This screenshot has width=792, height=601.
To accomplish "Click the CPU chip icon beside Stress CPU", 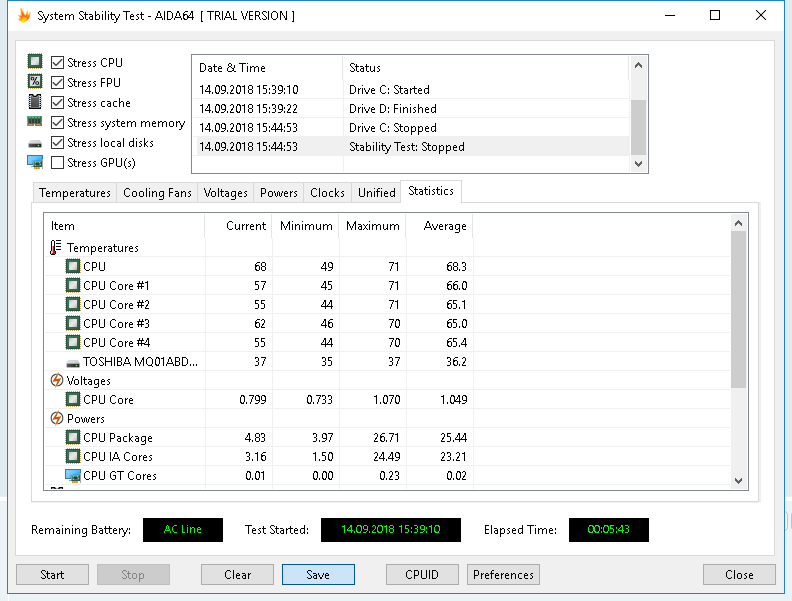I will (35, 62).
